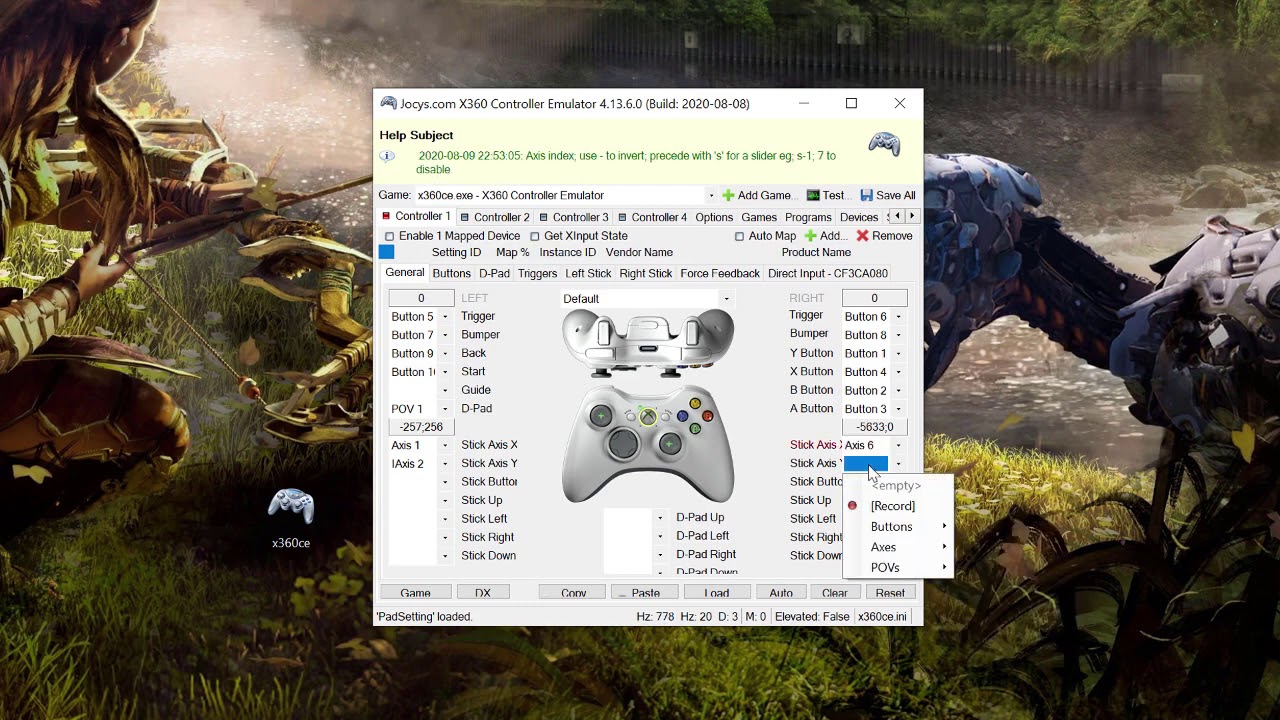Click the Clear button

835,593
